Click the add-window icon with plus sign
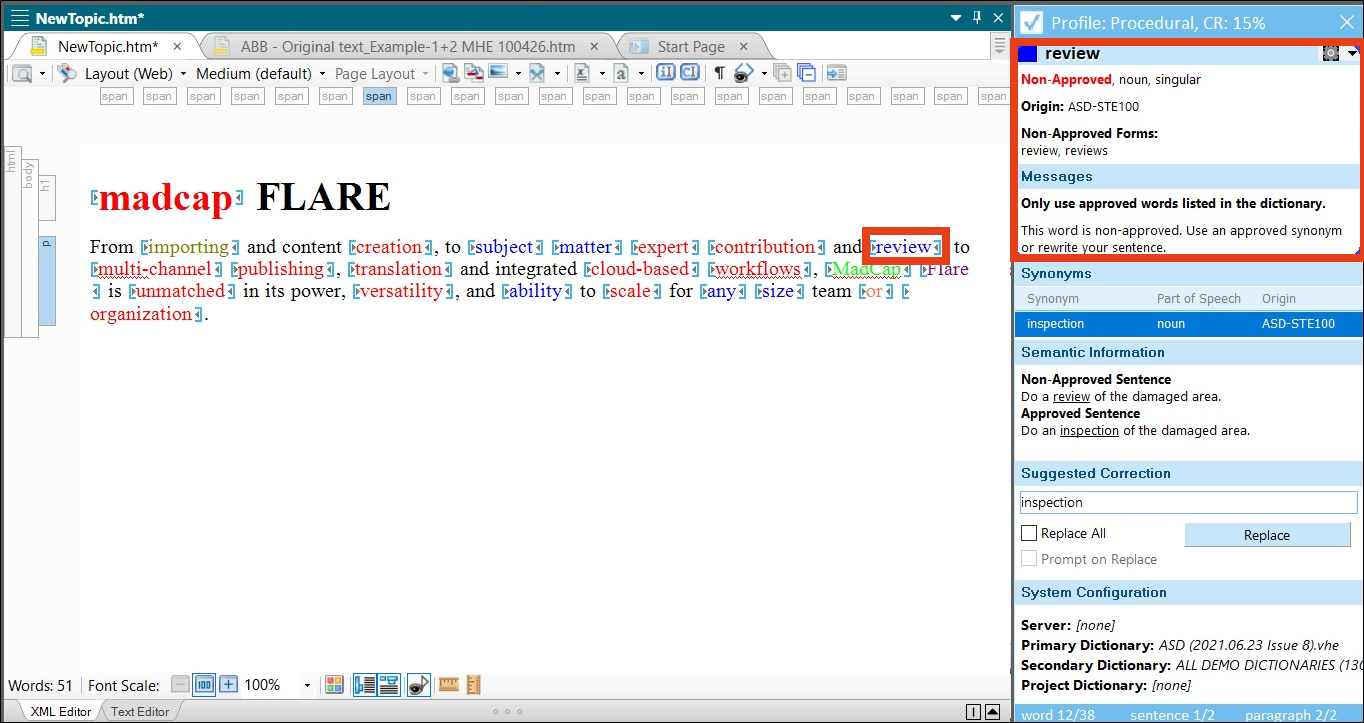 pyautogui.click(x=783, y=73)
